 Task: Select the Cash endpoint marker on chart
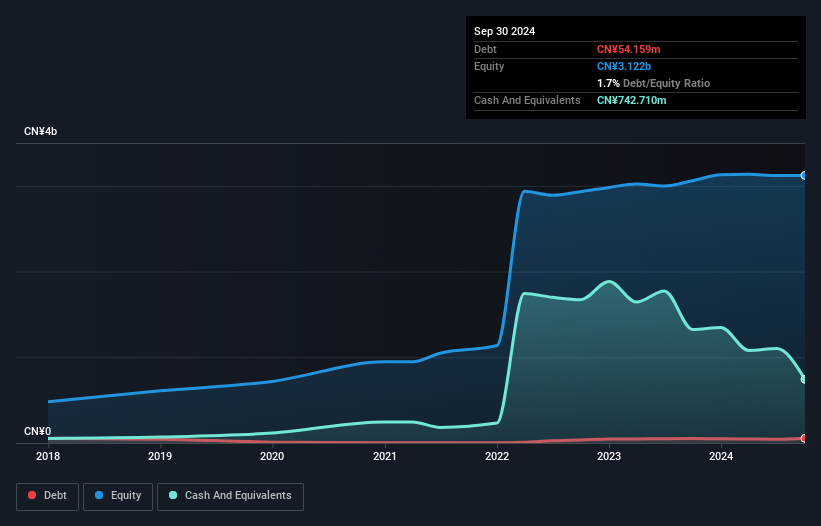[x=804, y=379]
